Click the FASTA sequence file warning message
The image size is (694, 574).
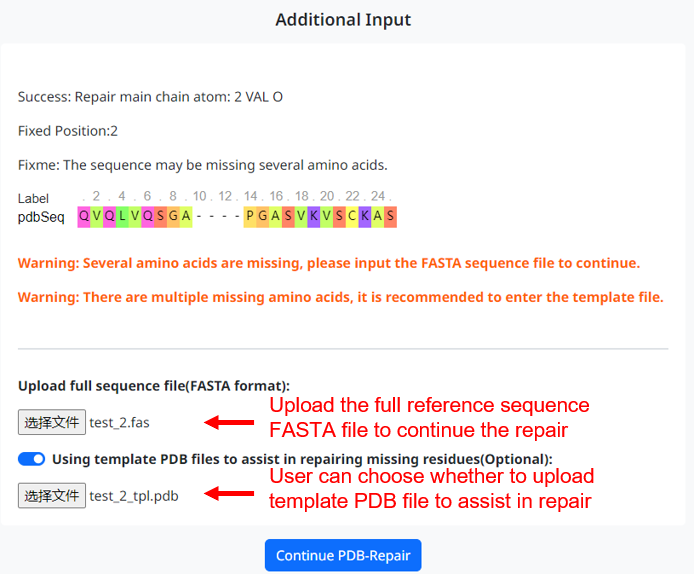tap(329, 263)
